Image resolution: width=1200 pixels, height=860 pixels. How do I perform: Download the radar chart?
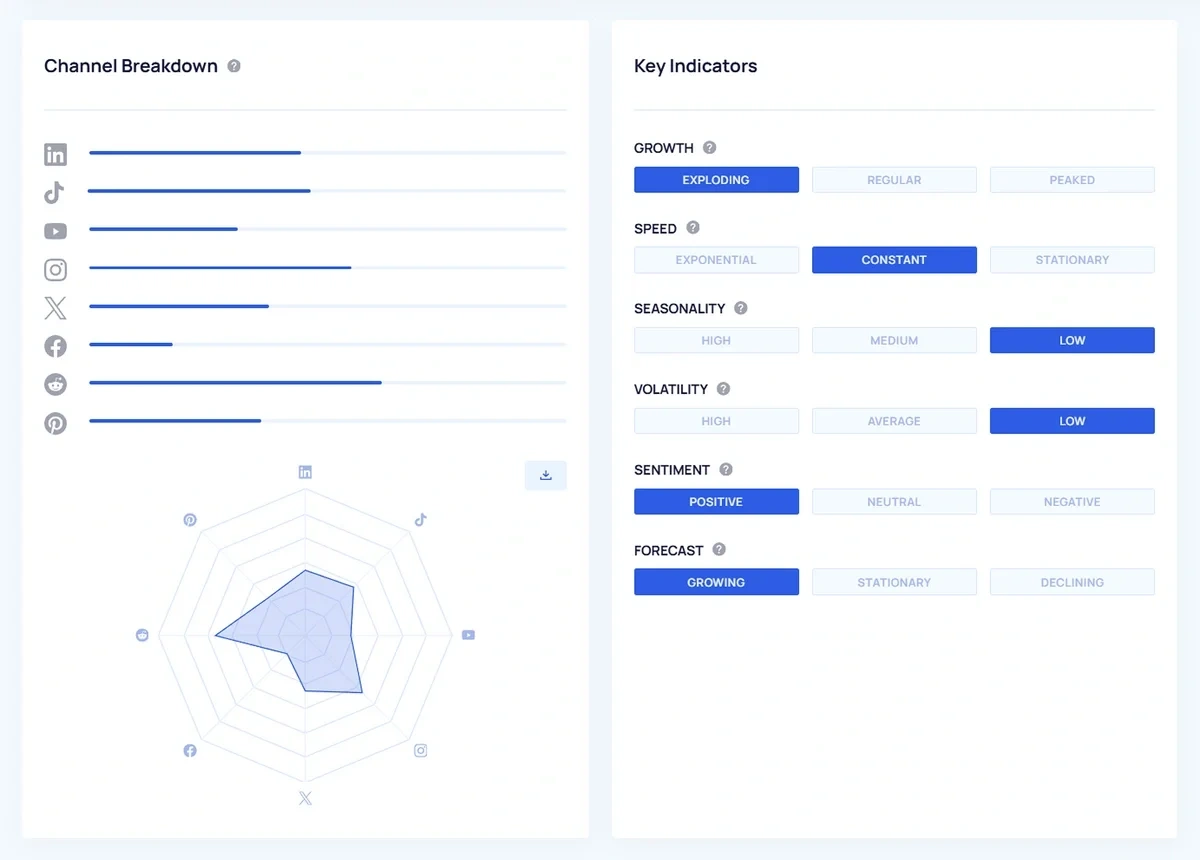pyautogui.click(x=546, y=475)
